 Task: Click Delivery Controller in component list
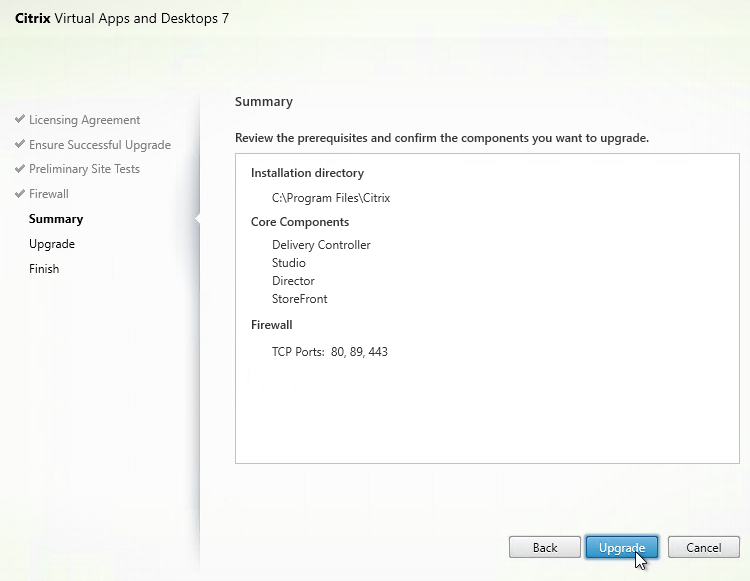pyautogui.click(x=321, y=245)
